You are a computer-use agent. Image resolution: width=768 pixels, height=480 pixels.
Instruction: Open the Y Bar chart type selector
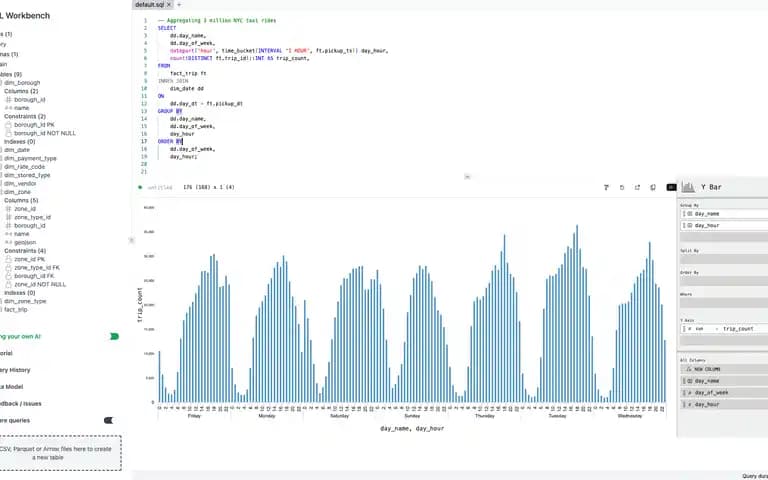coord(711,187)
